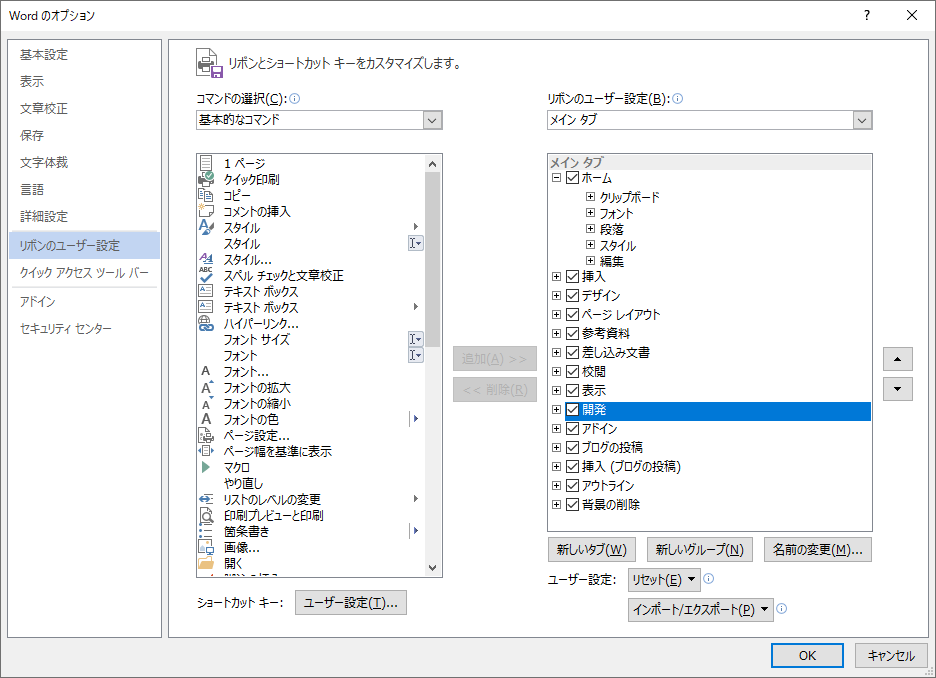
Task: Open the リセット dropdown button
Action: 664,579
